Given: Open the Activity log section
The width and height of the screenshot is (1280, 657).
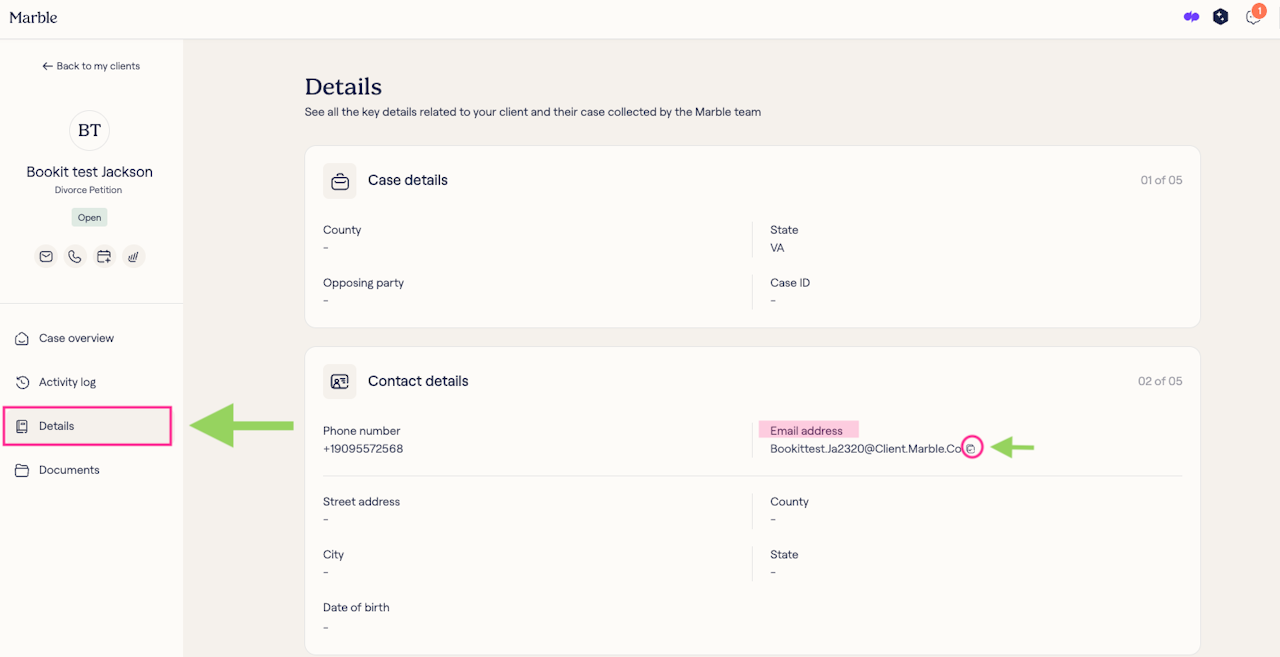Looking at the screenshot, I should [67, 382].
